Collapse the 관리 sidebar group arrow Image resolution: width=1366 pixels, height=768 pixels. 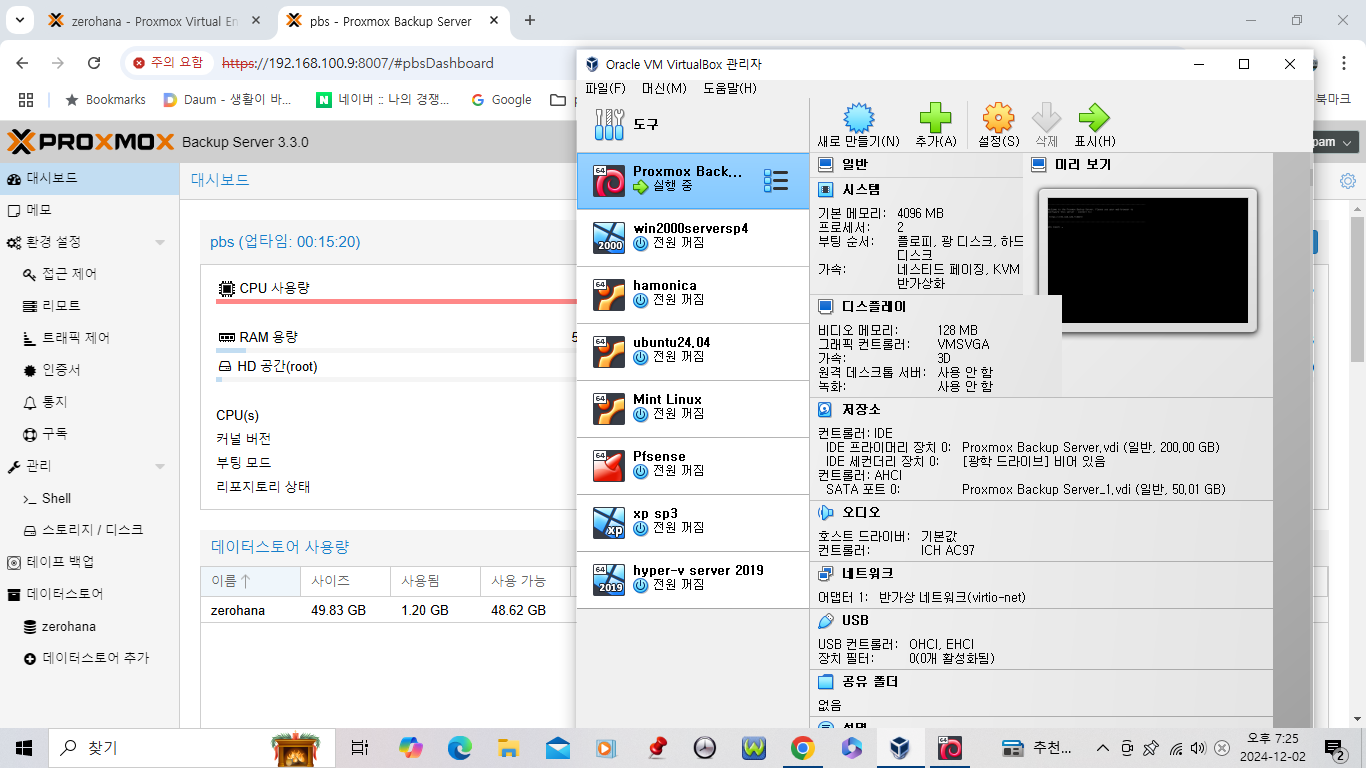pos(160,467)
